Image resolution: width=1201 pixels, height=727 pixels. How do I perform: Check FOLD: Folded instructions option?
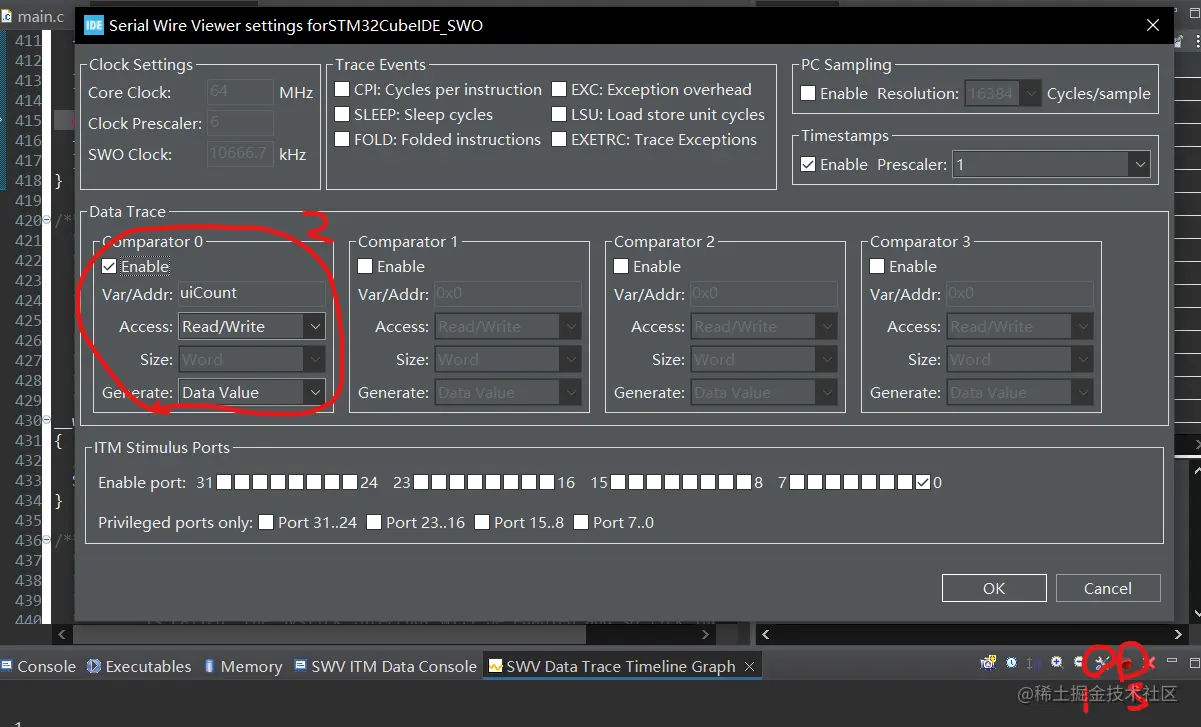(343, 140)
